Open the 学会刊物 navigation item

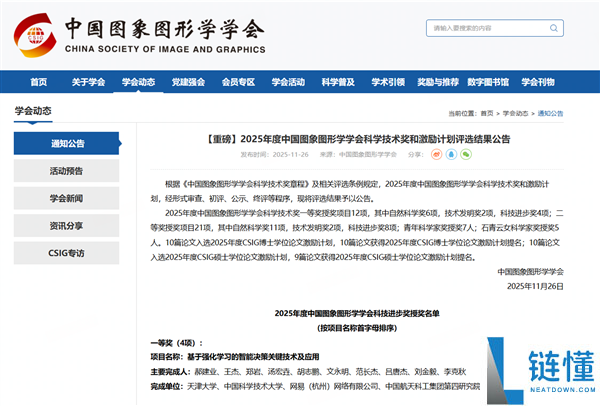[x=538, y=82]
